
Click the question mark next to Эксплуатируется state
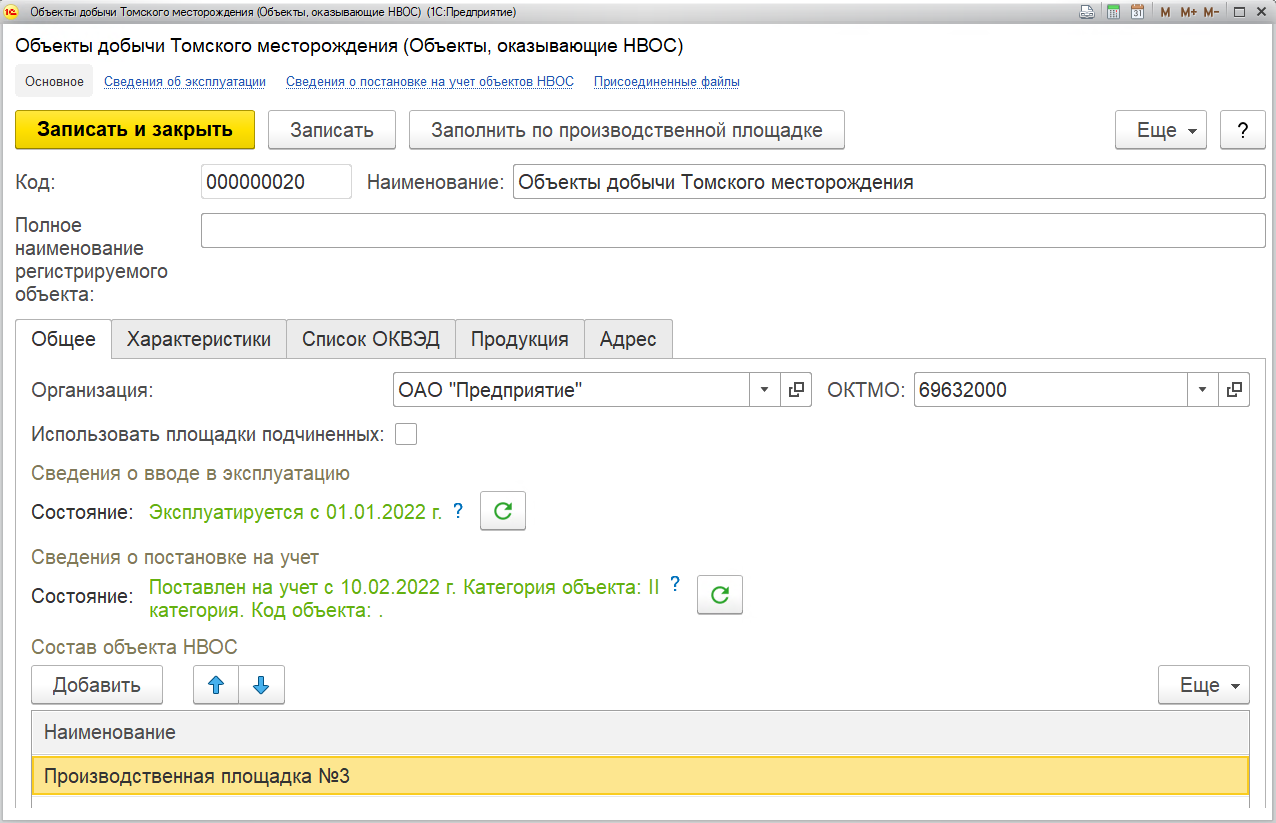[458, 510]
